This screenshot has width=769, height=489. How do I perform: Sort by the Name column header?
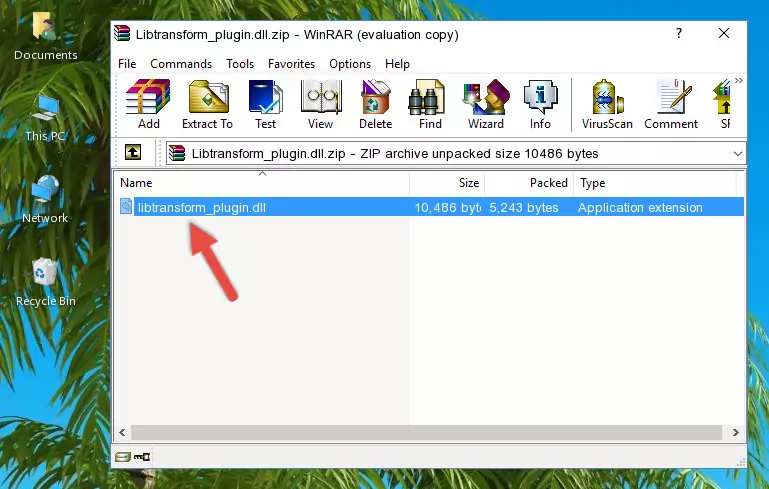tap(262, 183)
